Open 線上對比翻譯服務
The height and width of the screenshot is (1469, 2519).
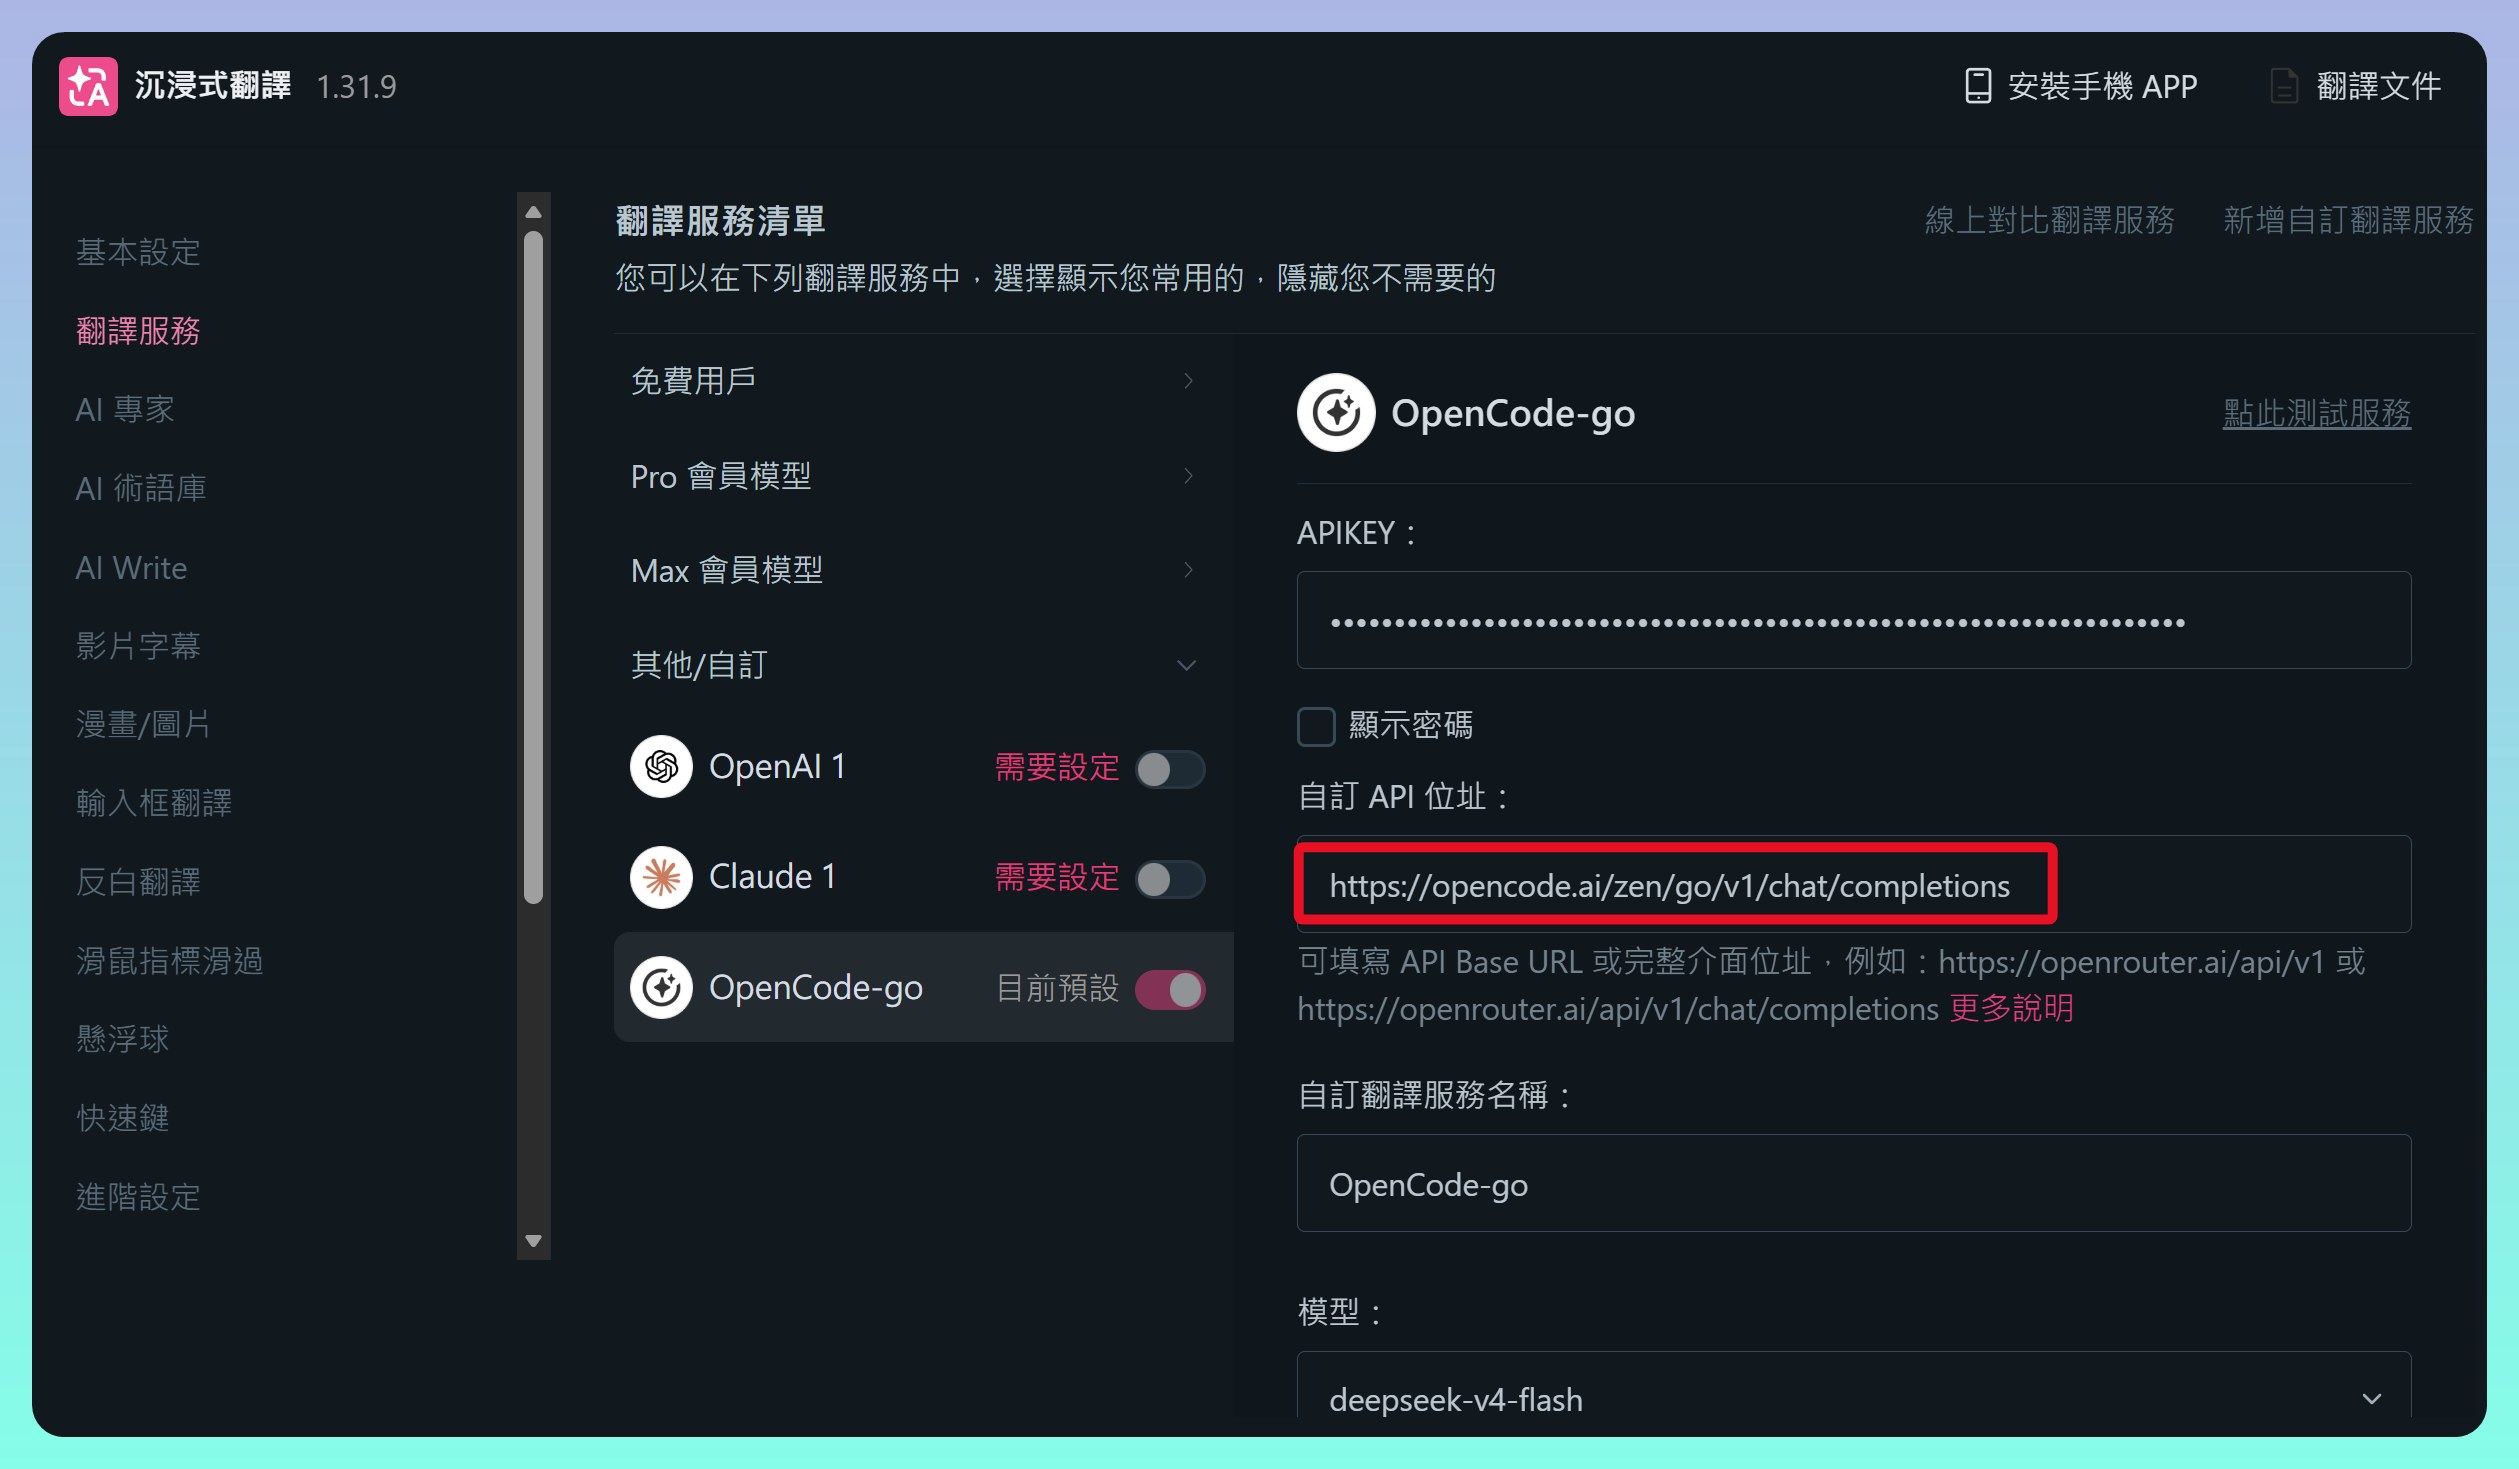pos(2050,220)
